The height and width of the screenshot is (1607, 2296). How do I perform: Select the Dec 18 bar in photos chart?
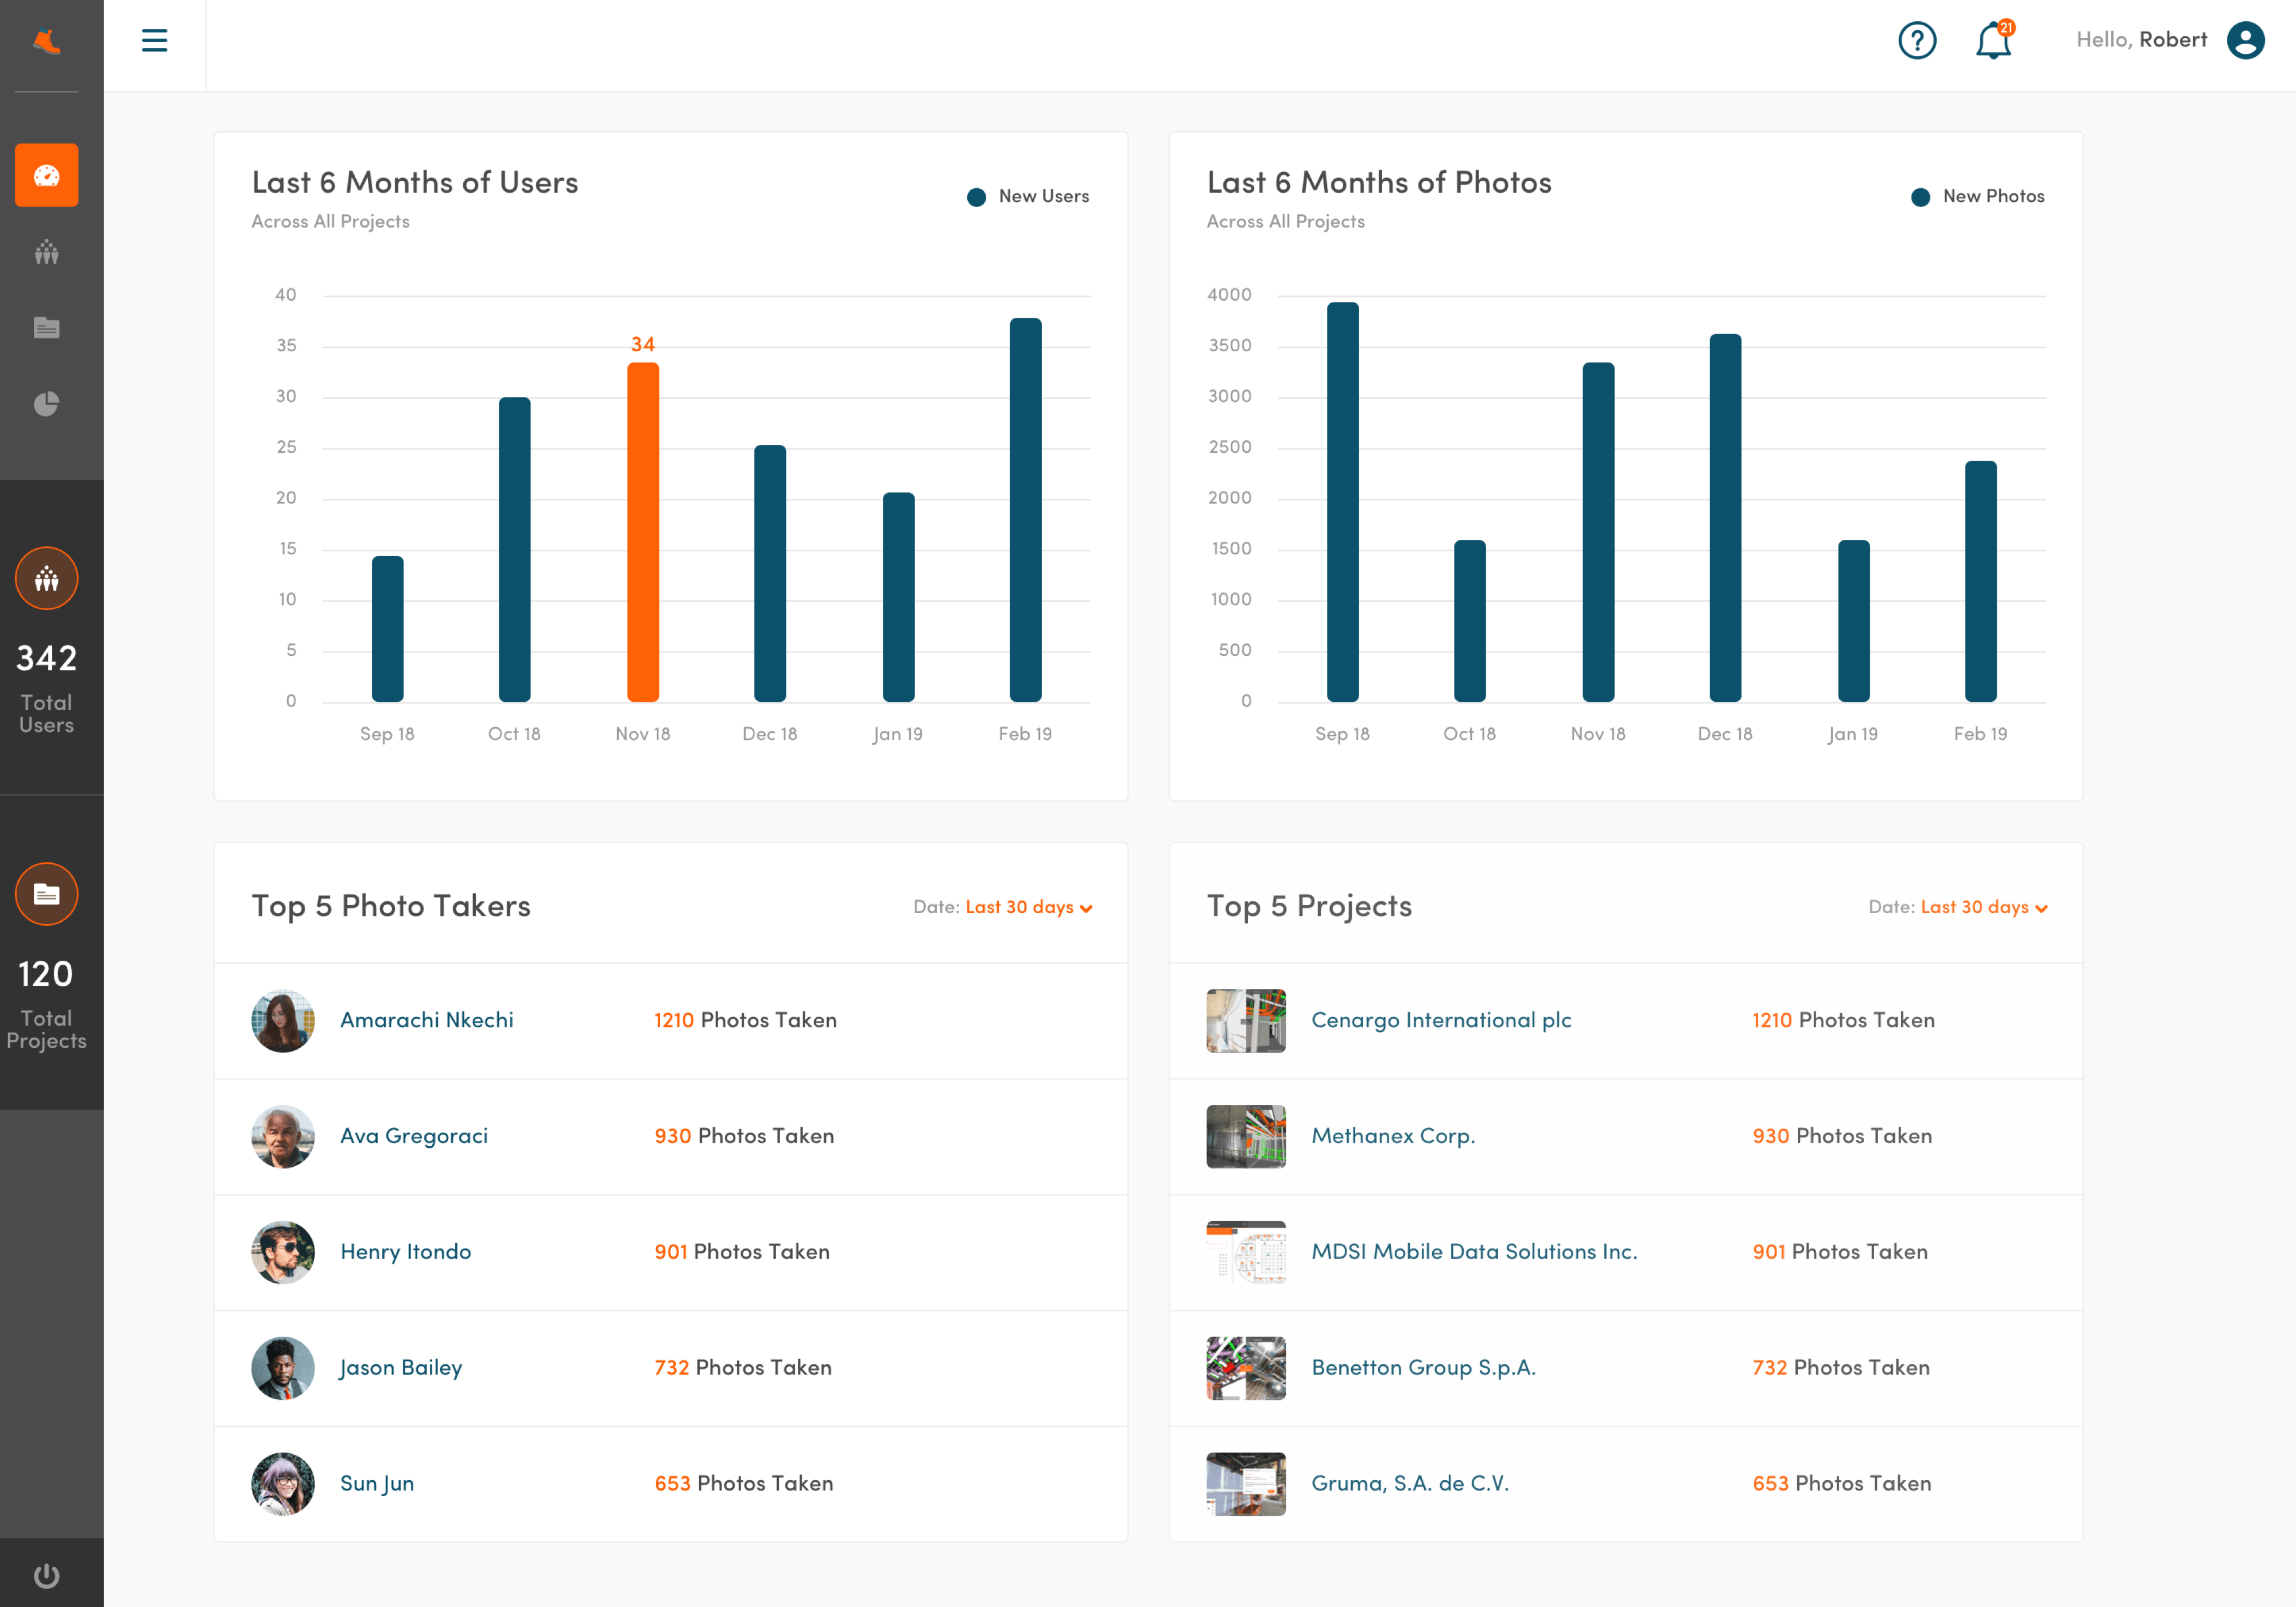coord(1726,518)
